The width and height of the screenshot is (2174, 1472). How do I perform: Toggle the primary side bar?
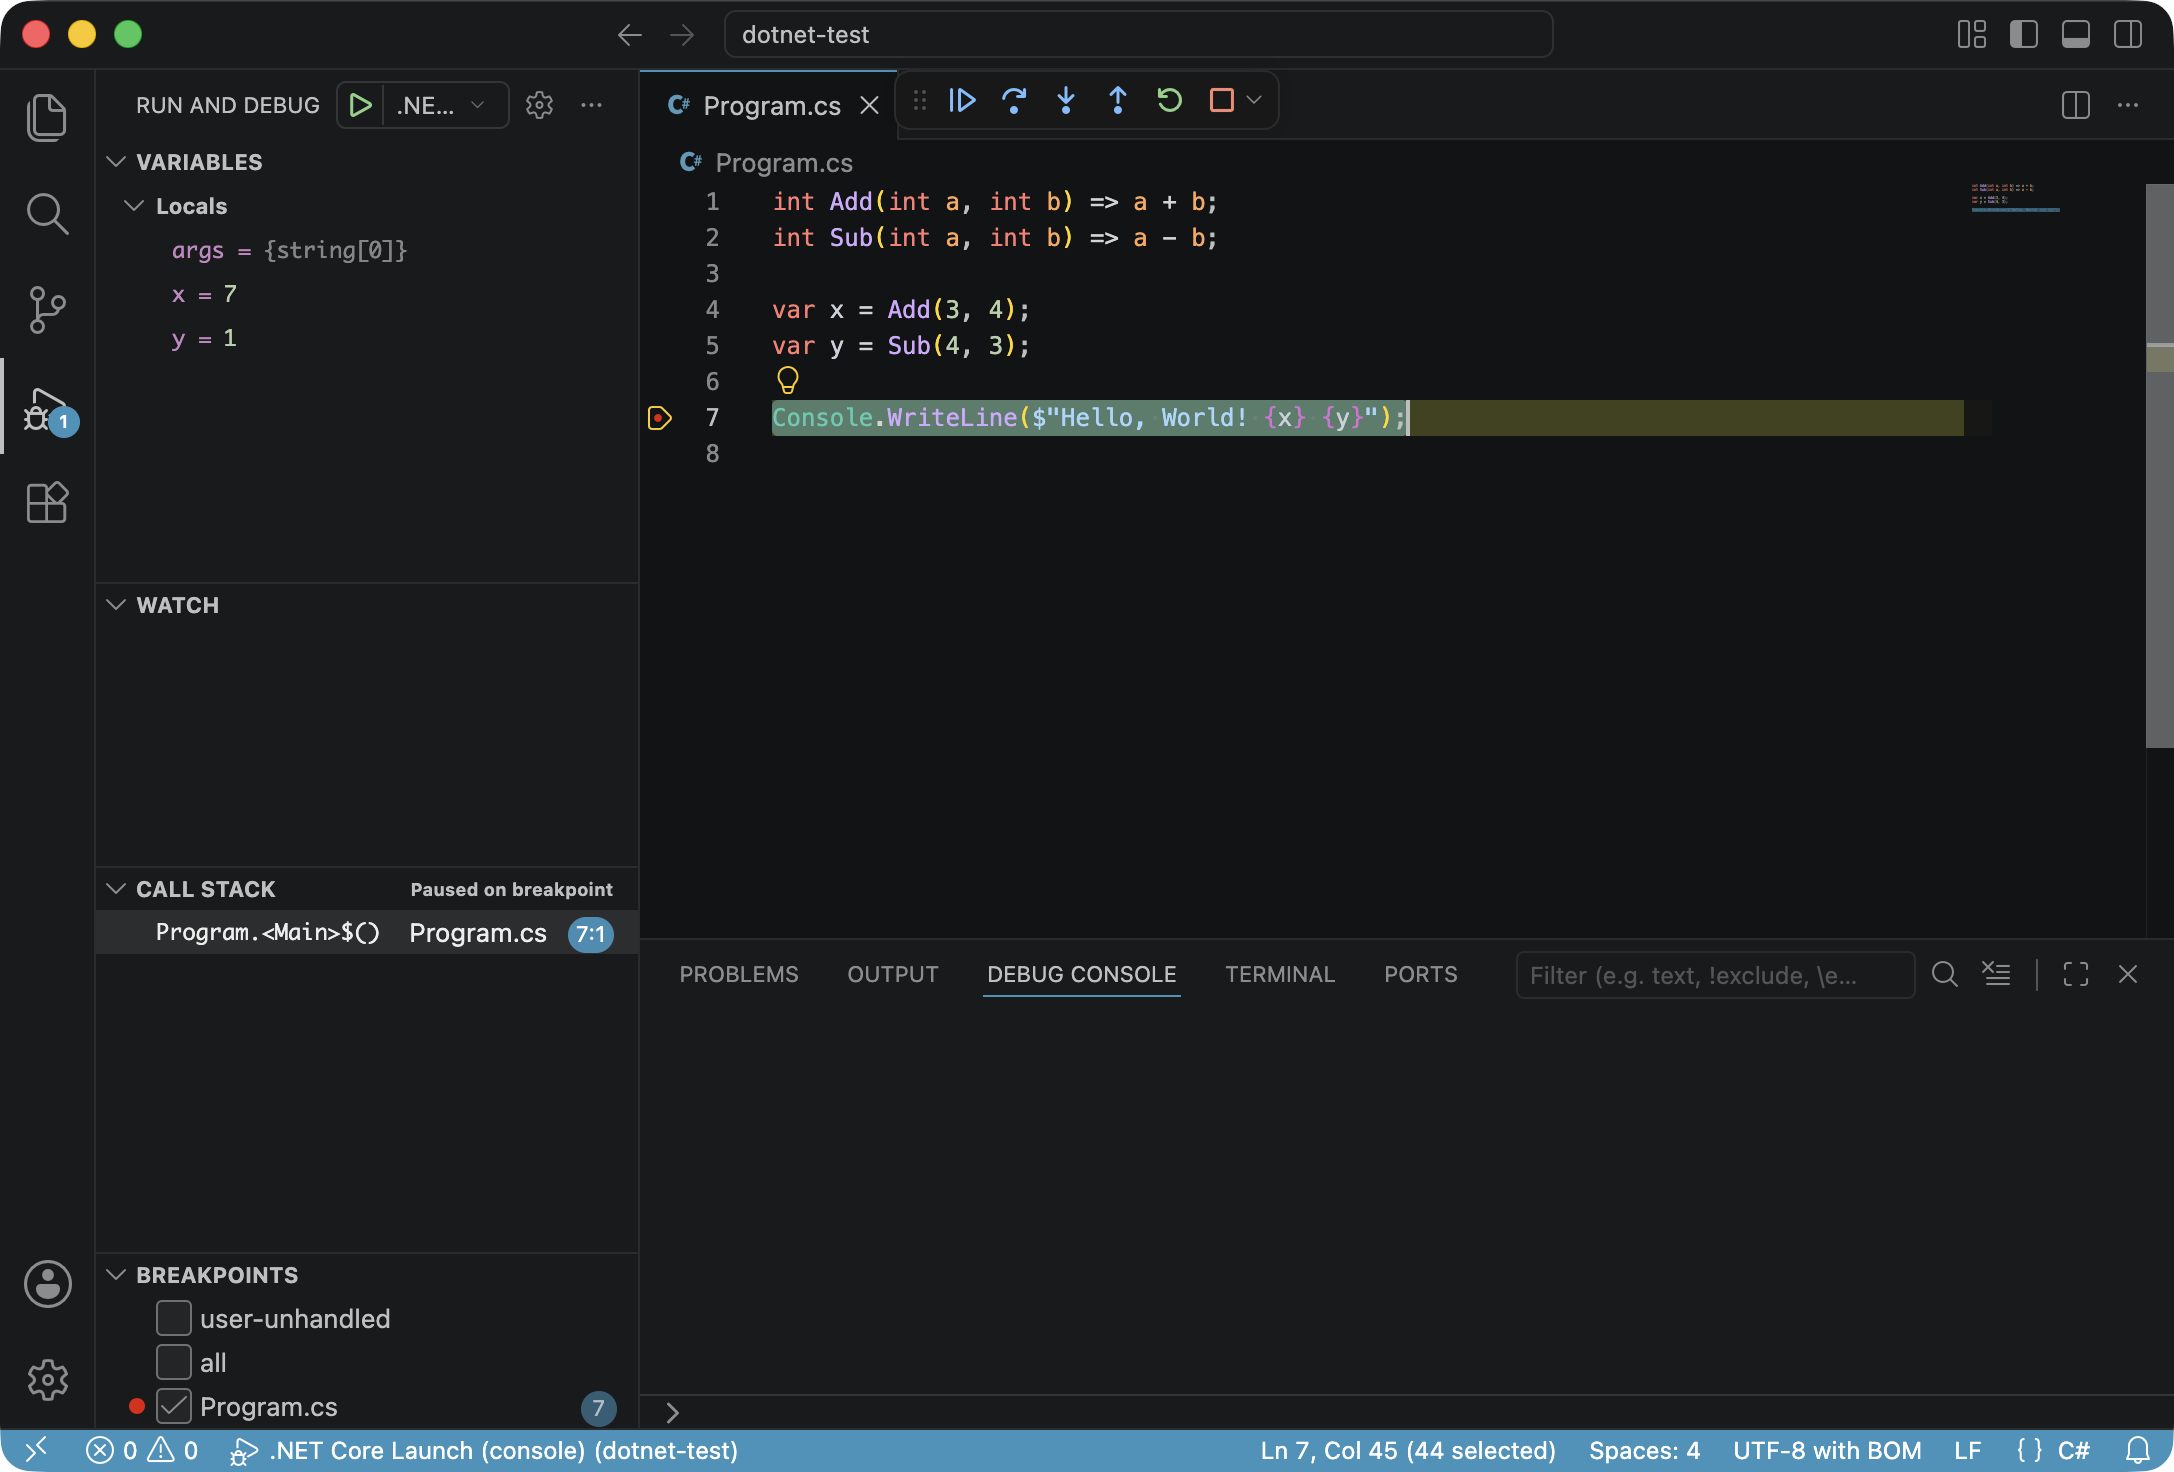[2023, 35]
